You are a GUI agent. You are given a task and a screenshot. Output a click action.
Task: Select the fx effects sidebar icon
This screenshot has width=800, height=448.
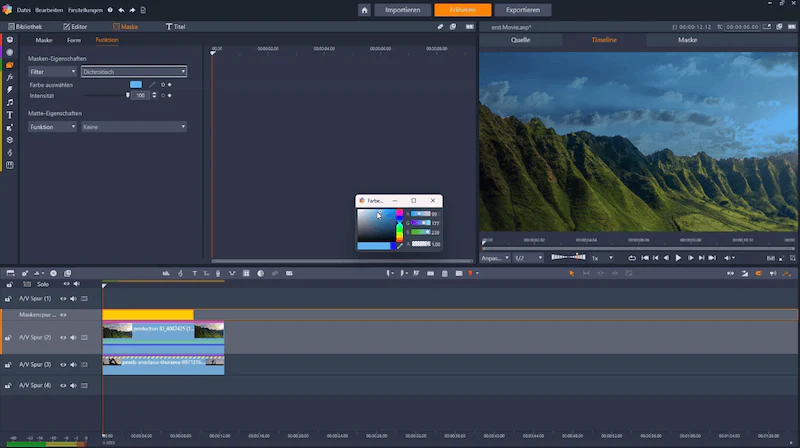pyautogui.click(x=10, y=78)
